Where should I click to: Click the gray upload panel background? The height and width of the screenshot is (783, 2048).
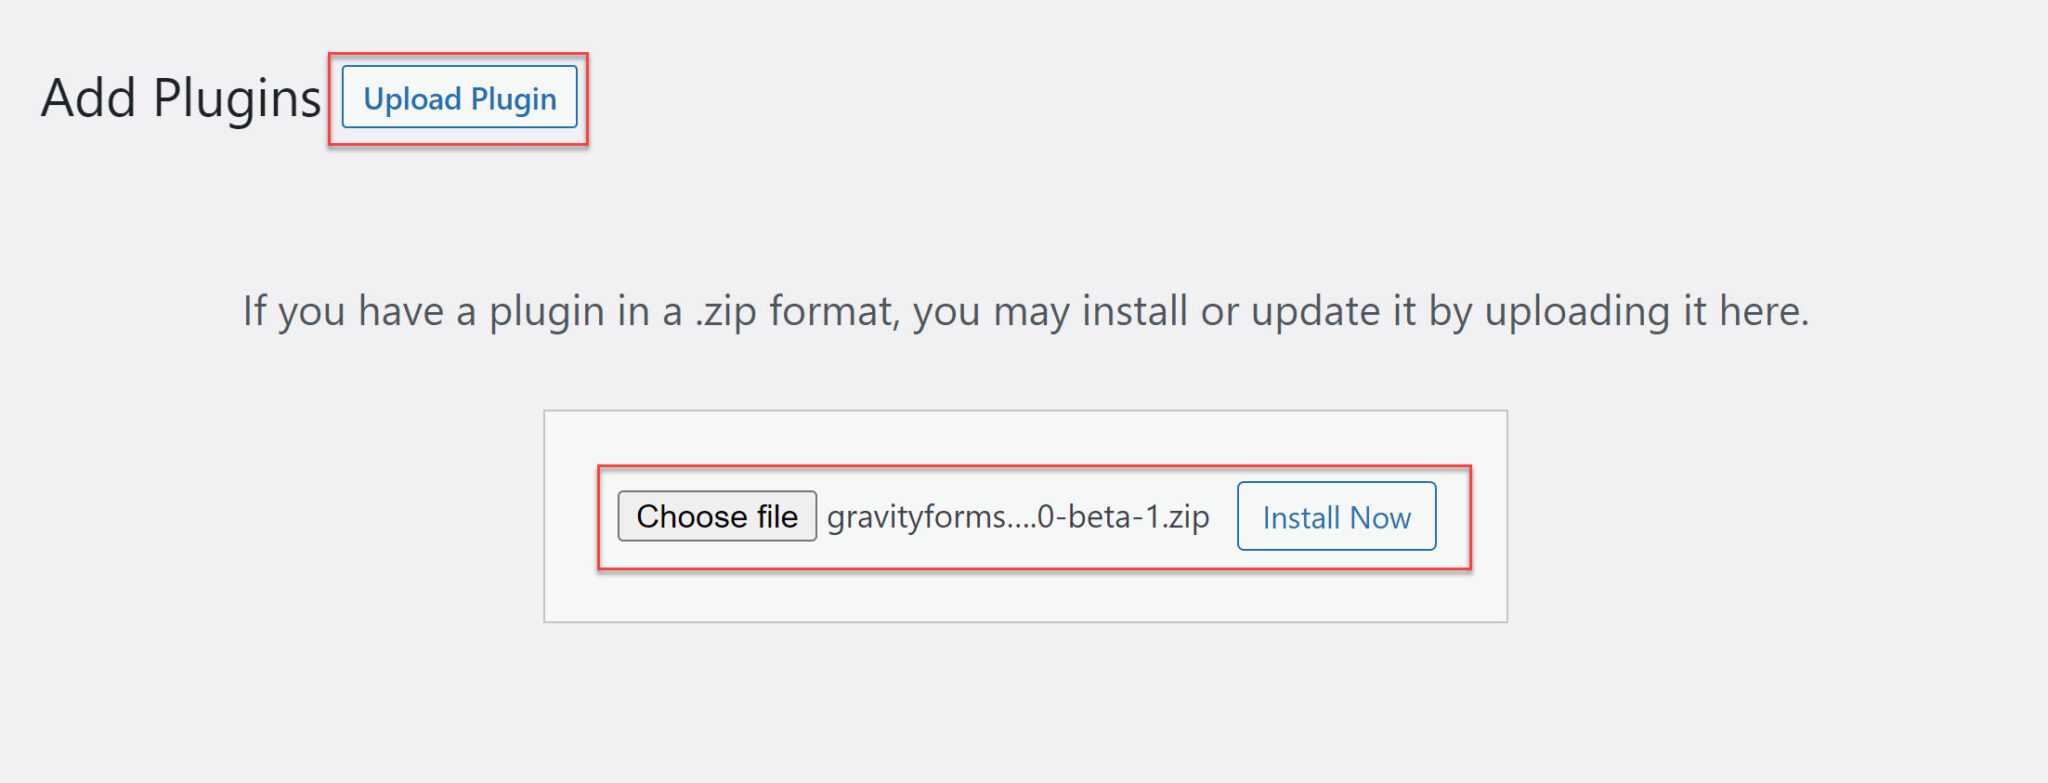1024,600
